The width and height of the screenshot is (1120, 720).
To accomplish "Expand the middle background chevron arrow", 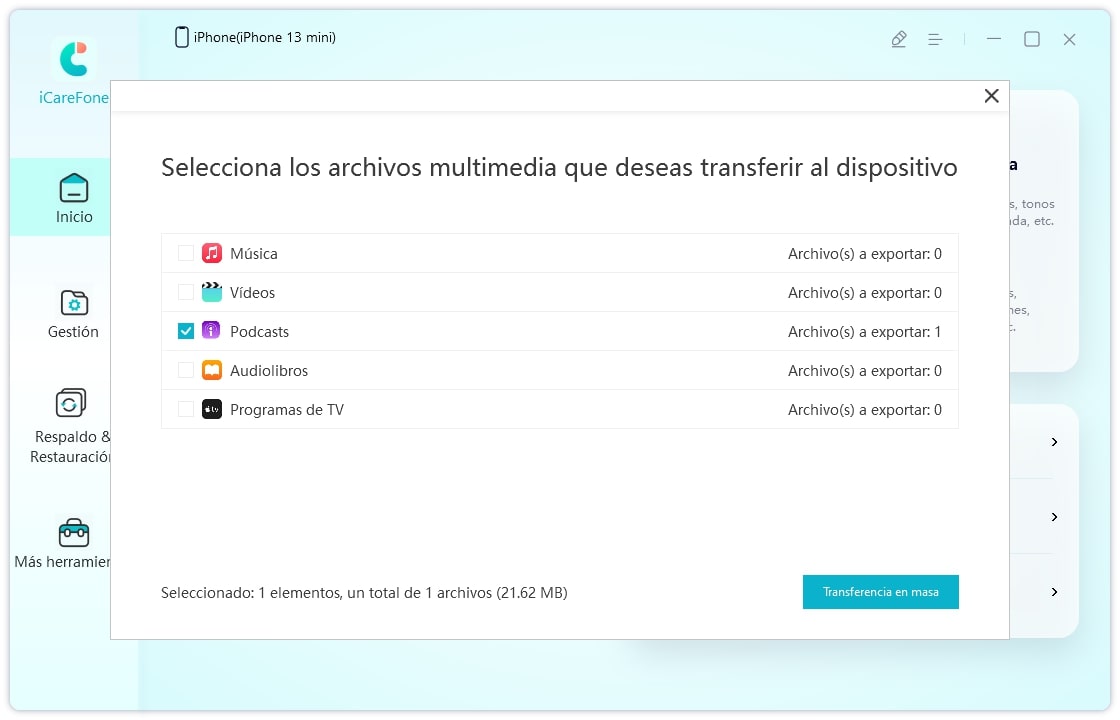I will tap(1054, 517).
